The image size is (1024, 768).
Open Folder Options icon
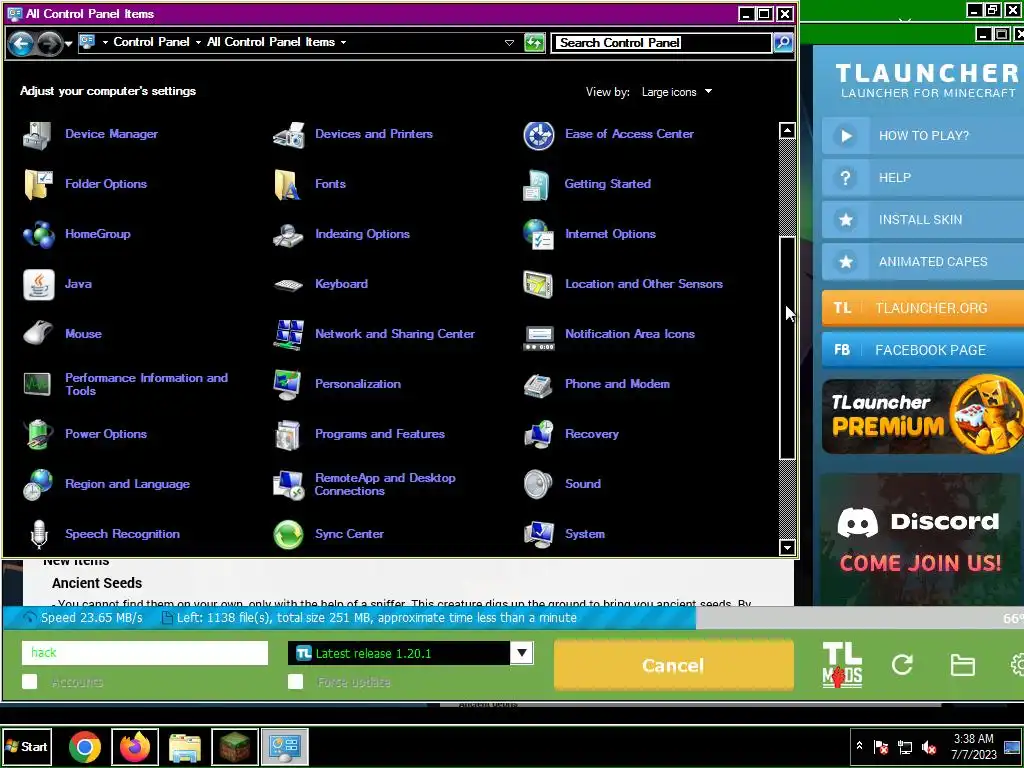[x=38, y=184]
